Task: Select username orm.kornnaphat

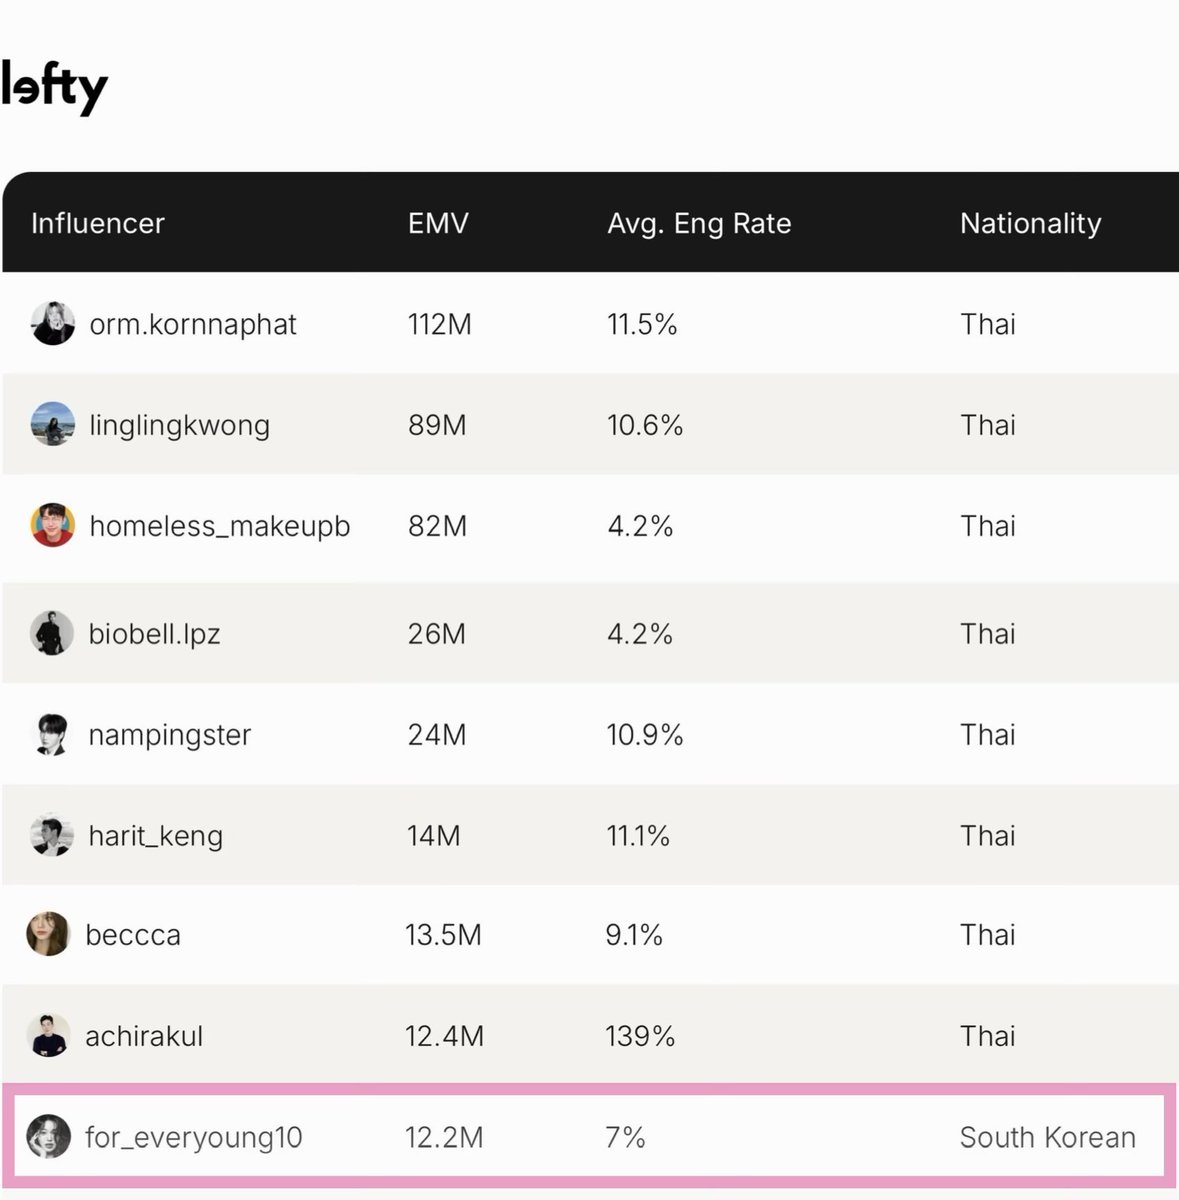Action: click(x=193, y=325)
